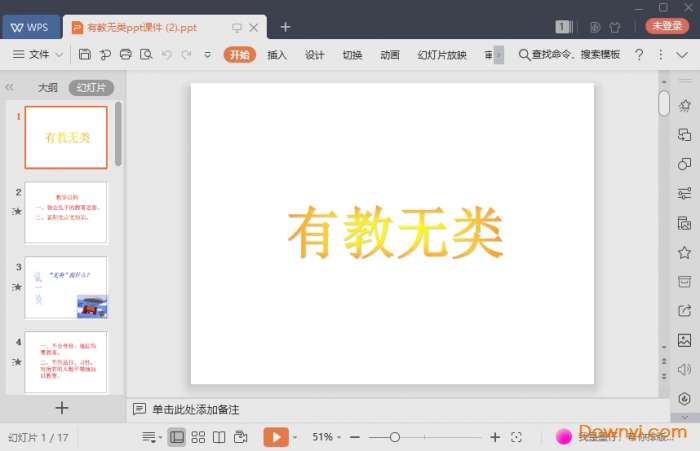Click the star icon in right sidebar

pyautogui.click(x=684, y=252)
